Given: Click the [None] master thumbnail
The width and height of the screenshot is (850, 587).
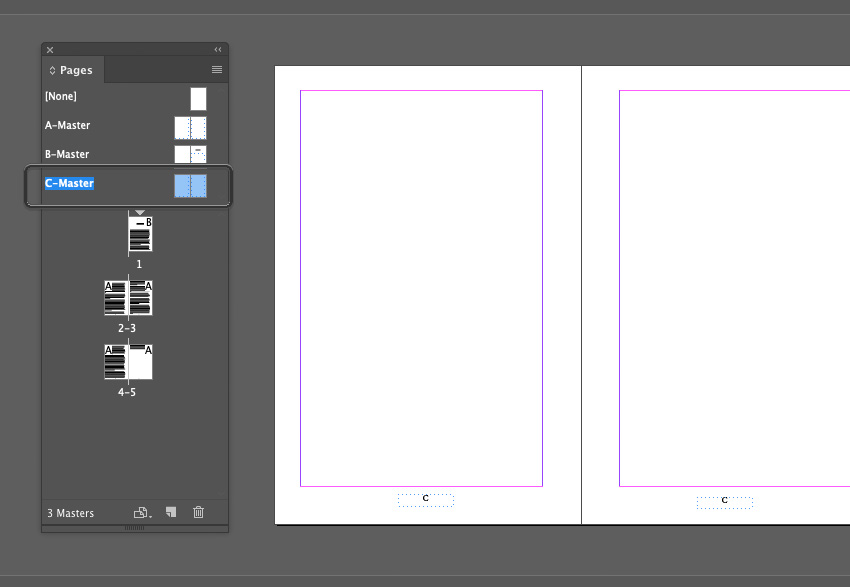Looking at the screenshot, I should coord(197,98).
